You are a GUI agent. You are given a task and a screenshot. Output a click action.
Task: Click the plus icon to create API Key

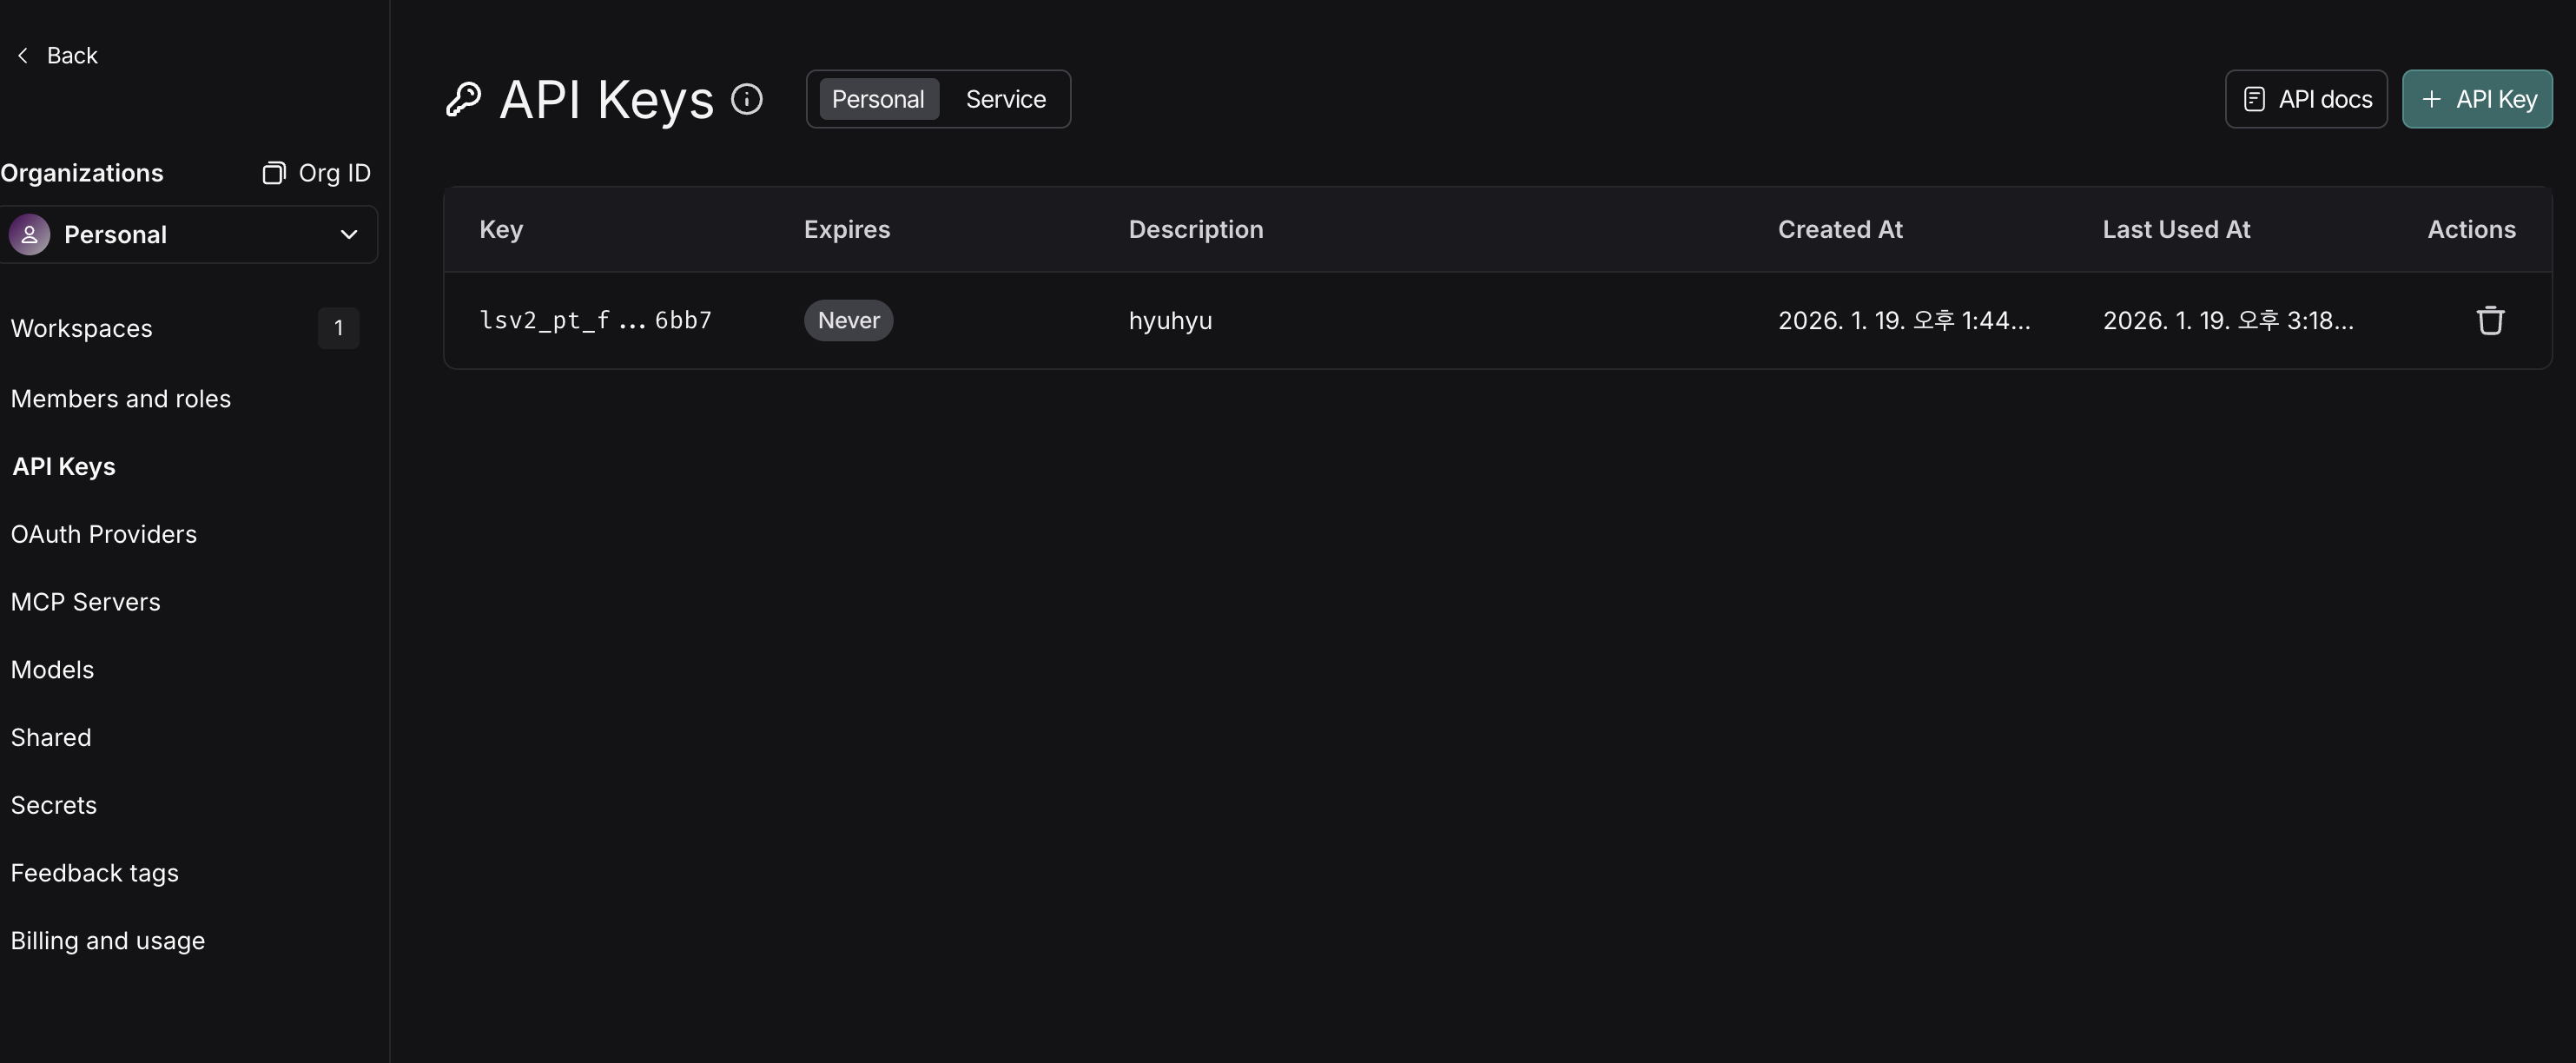pos(2431,99)
